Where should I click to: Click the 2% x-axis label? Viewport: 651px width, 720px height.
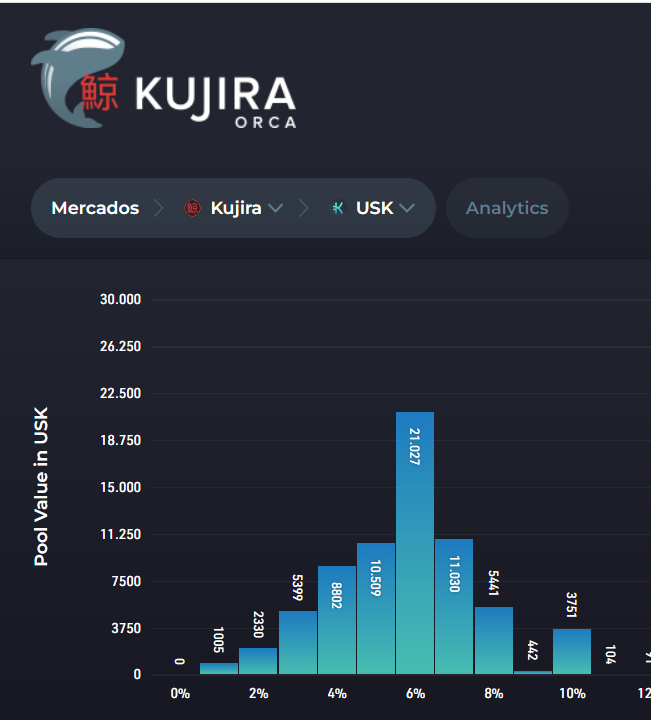click(x=258, y=693)
